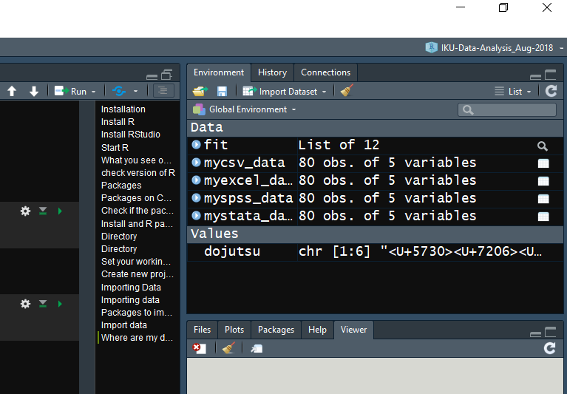
Task: View myexcel_da... in table viewer icon
Action: [543, 181]
